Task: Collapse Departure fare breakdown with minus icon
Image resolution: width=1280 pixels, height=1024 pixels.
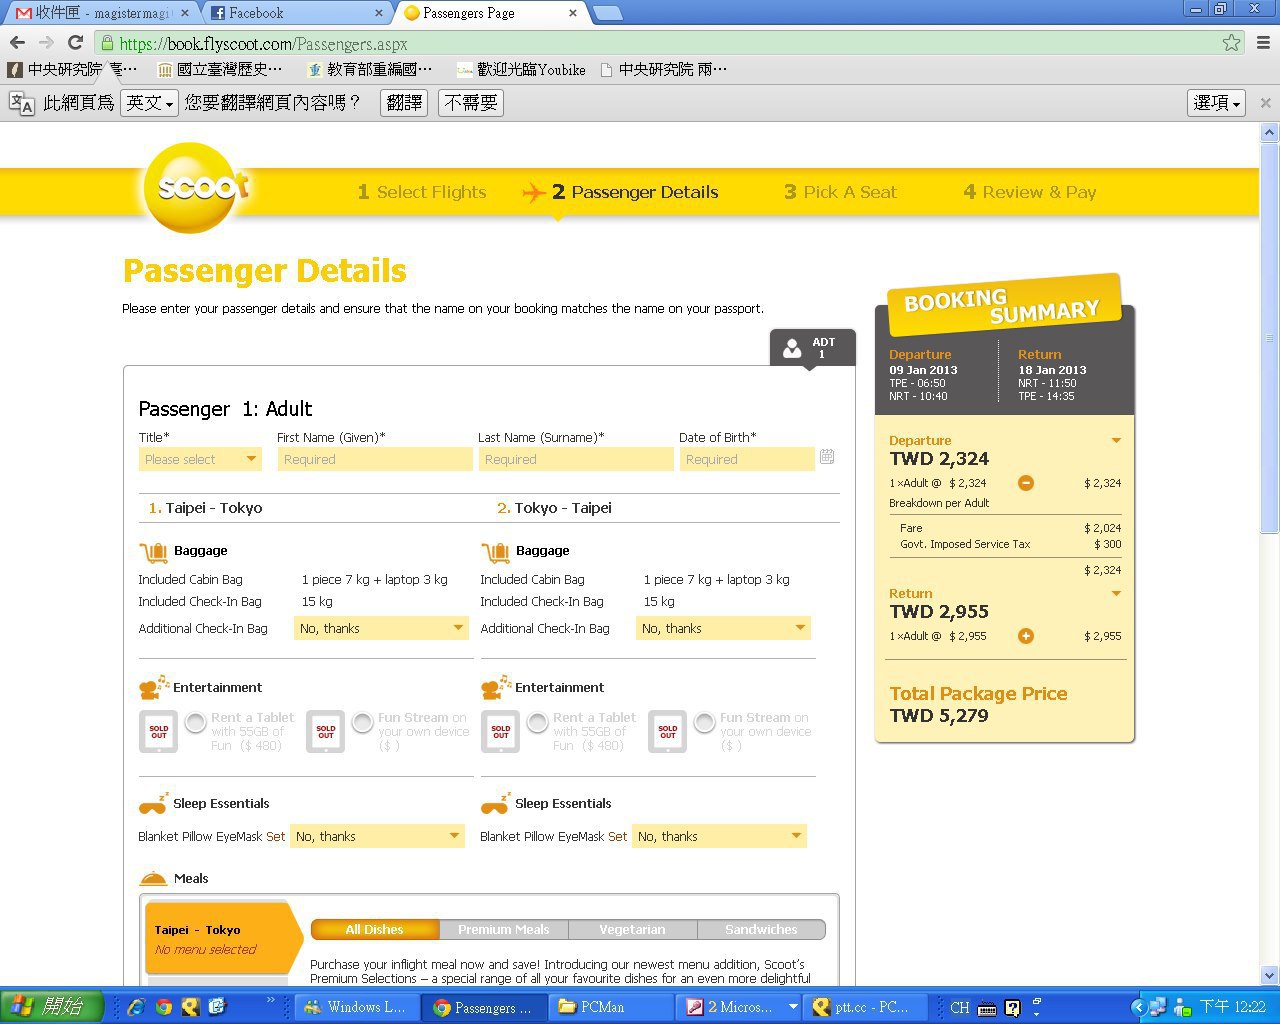Action: click(x=1025, y=483)
